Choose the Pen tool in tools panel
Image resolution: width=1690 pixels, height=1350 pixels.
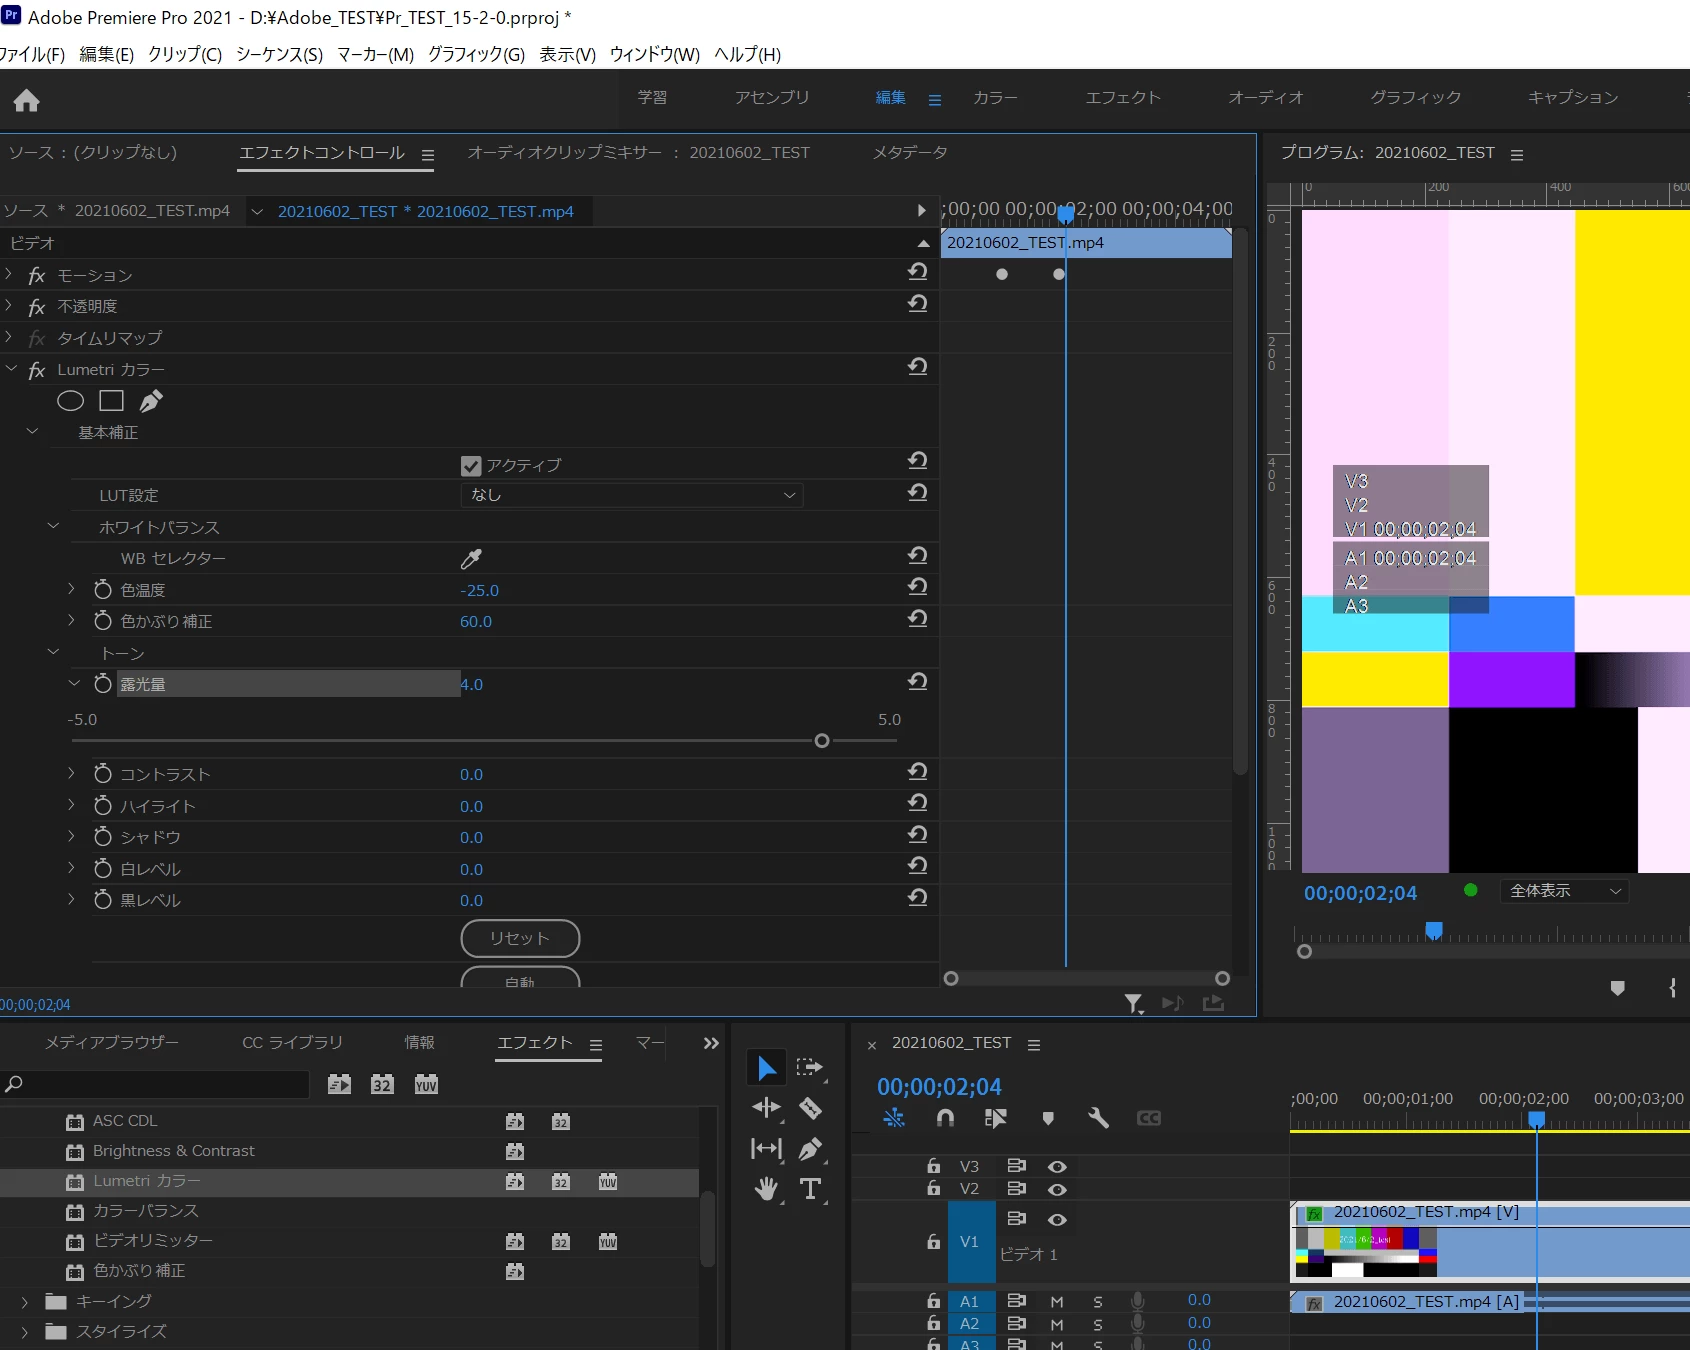(810, 1149)
